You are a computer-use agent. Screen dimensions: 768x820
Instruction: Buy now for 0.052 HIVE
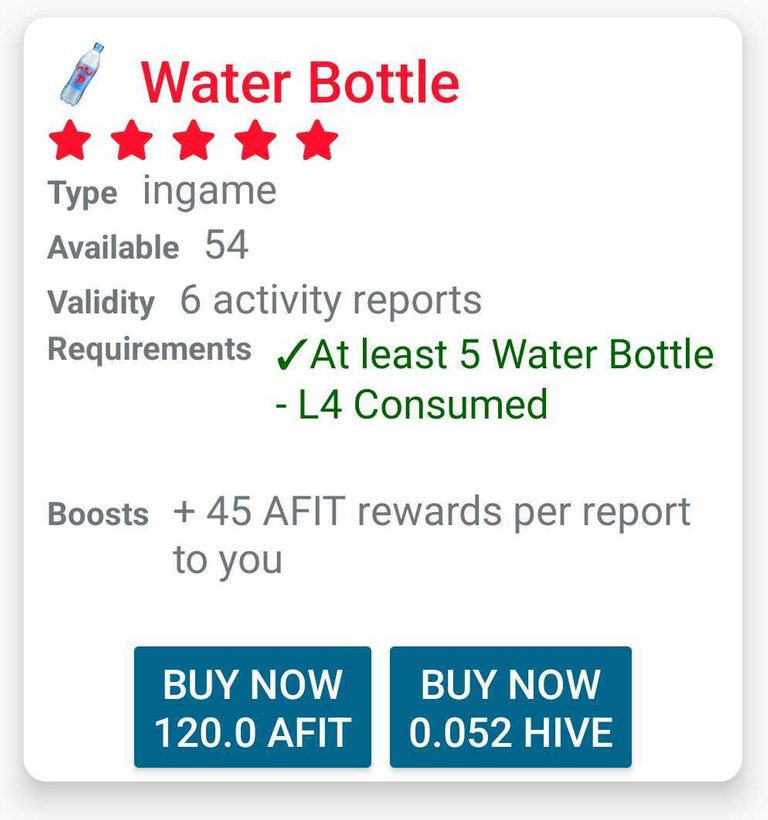pyautogui.click(x=511, y=707)
